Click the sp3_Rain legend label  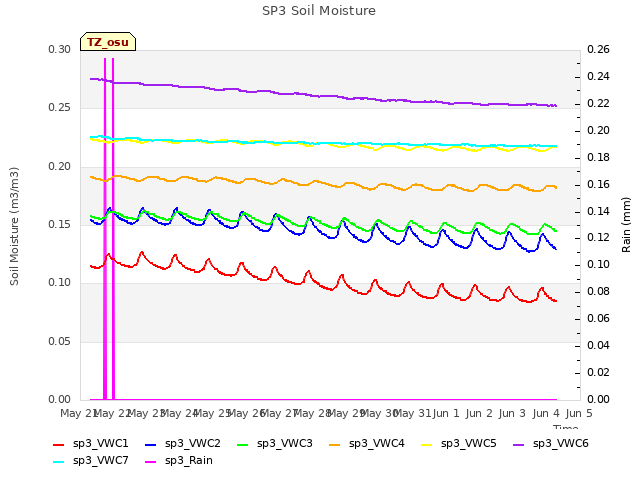coord(189,460)
